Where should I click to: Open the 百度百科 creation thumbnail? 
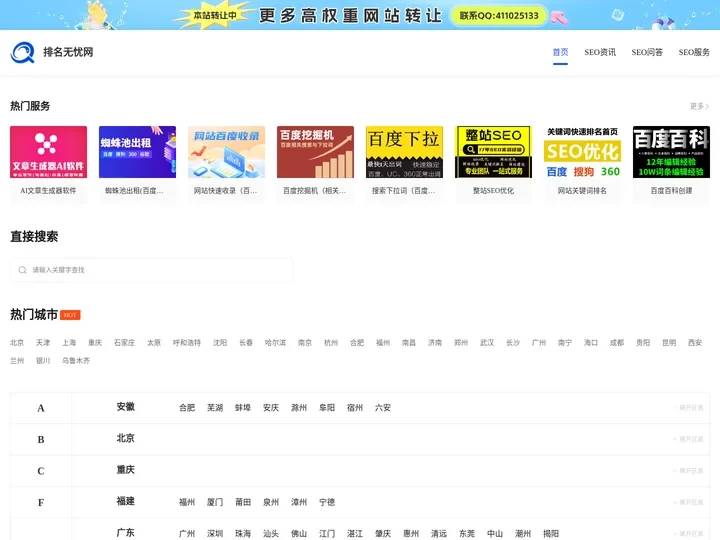671,152
